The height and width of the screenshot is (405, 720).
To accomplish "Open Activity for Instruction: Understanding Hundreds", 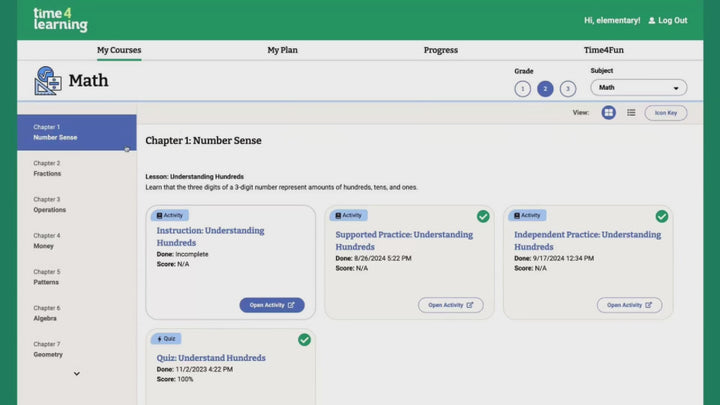I will 272,305.
